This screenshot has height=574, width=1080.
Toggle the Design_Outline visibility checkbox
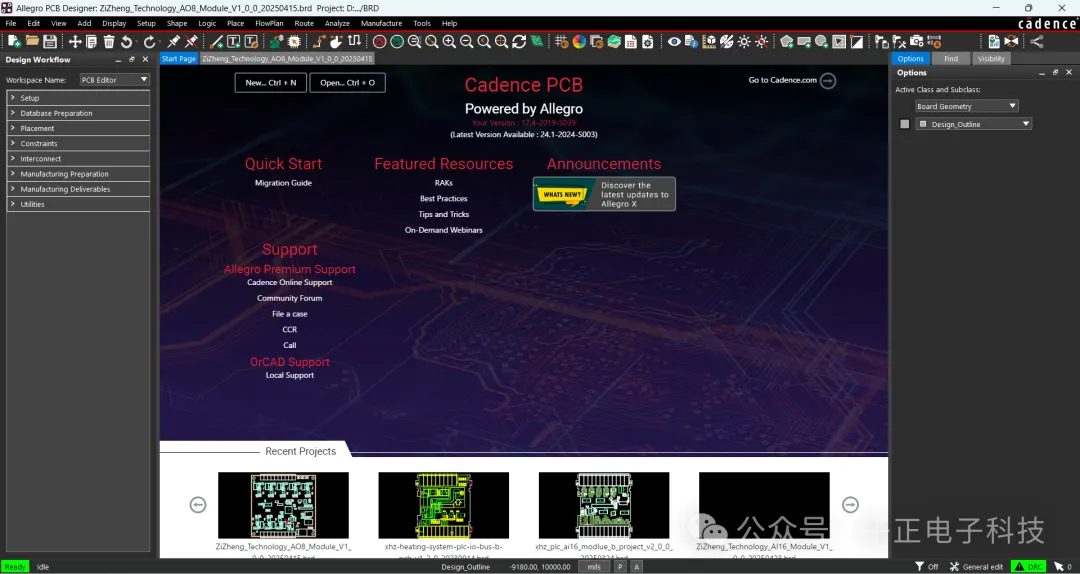[x=904, y=124]
